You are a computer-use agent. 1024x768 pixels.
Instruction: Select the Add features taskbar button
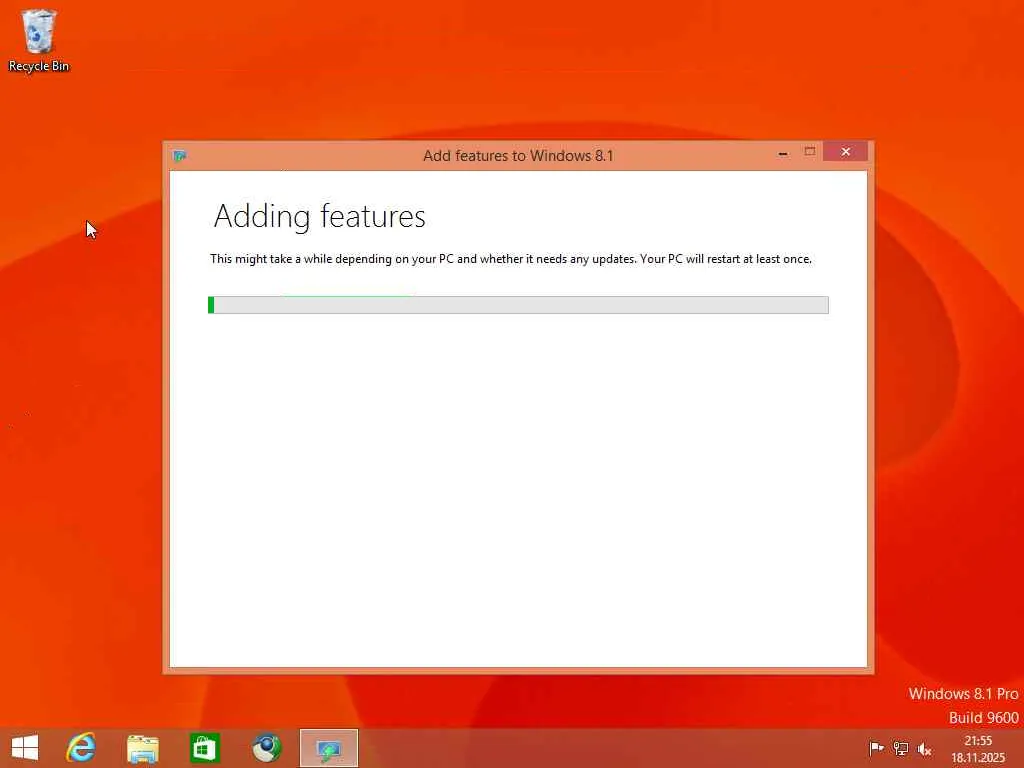point(329,748)
